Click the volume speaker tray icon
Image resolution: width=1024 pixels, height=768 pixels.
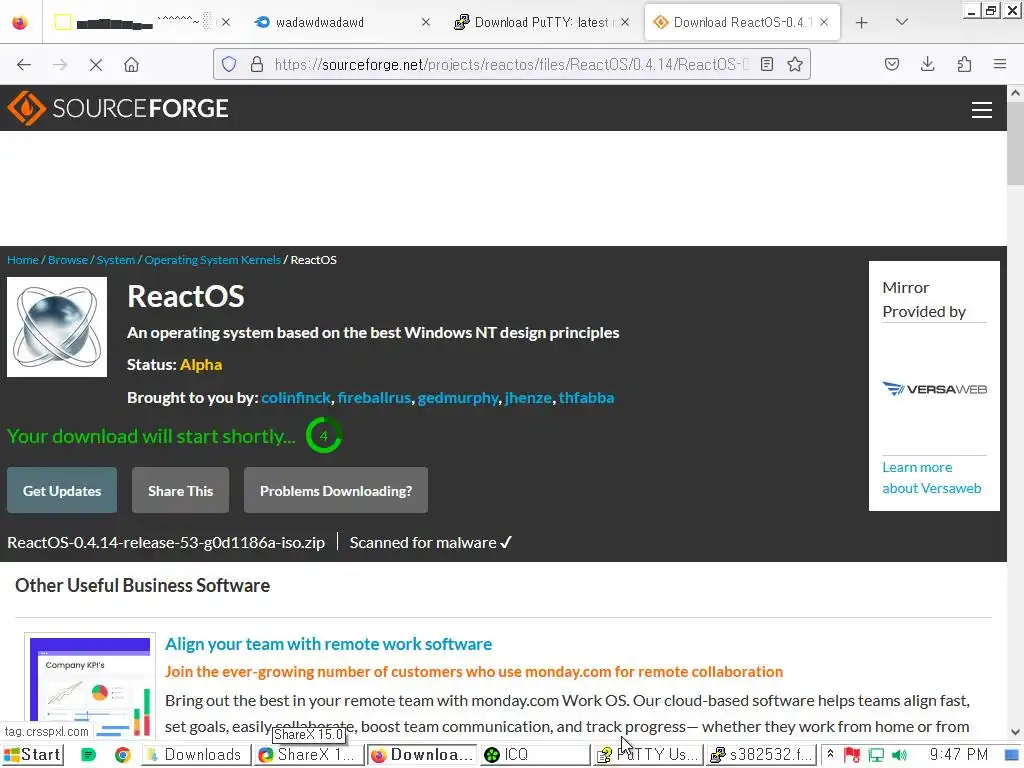click(x=900, y=756)
